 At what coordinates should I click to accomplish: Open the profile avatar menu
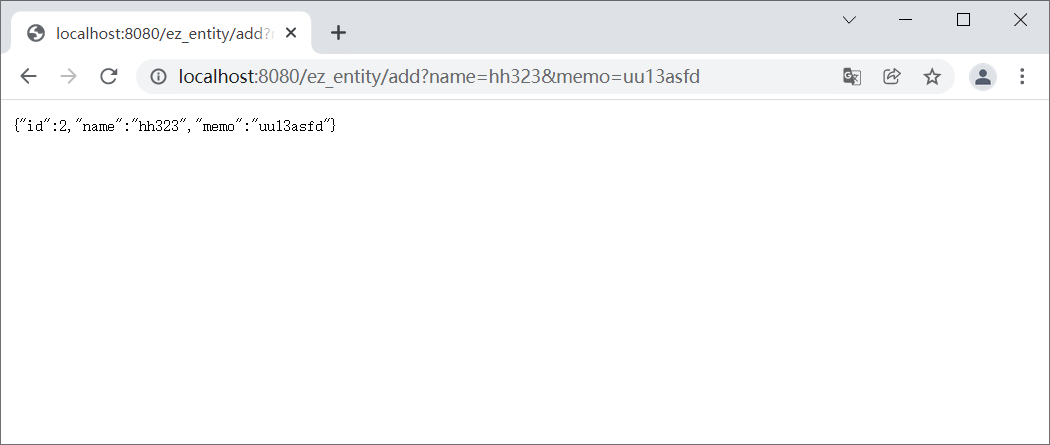pos(983,76)
